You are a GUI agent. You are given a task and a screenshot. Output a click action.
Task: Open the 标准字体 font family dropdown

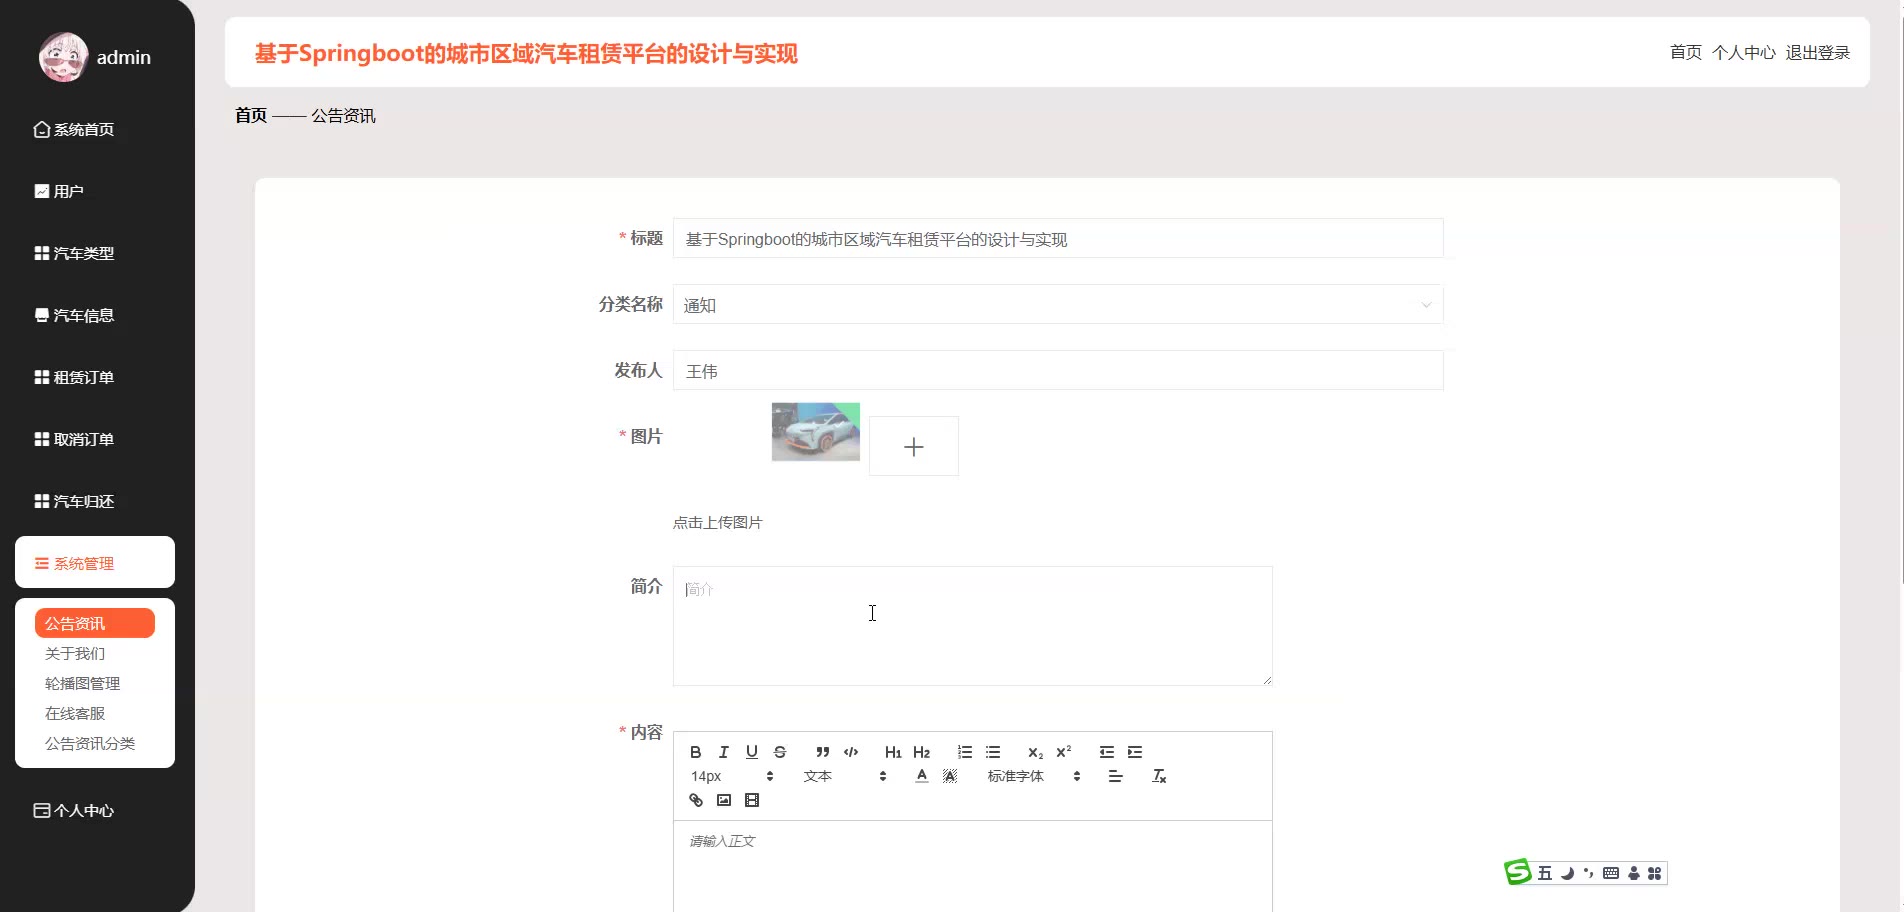click(1034, 776)
